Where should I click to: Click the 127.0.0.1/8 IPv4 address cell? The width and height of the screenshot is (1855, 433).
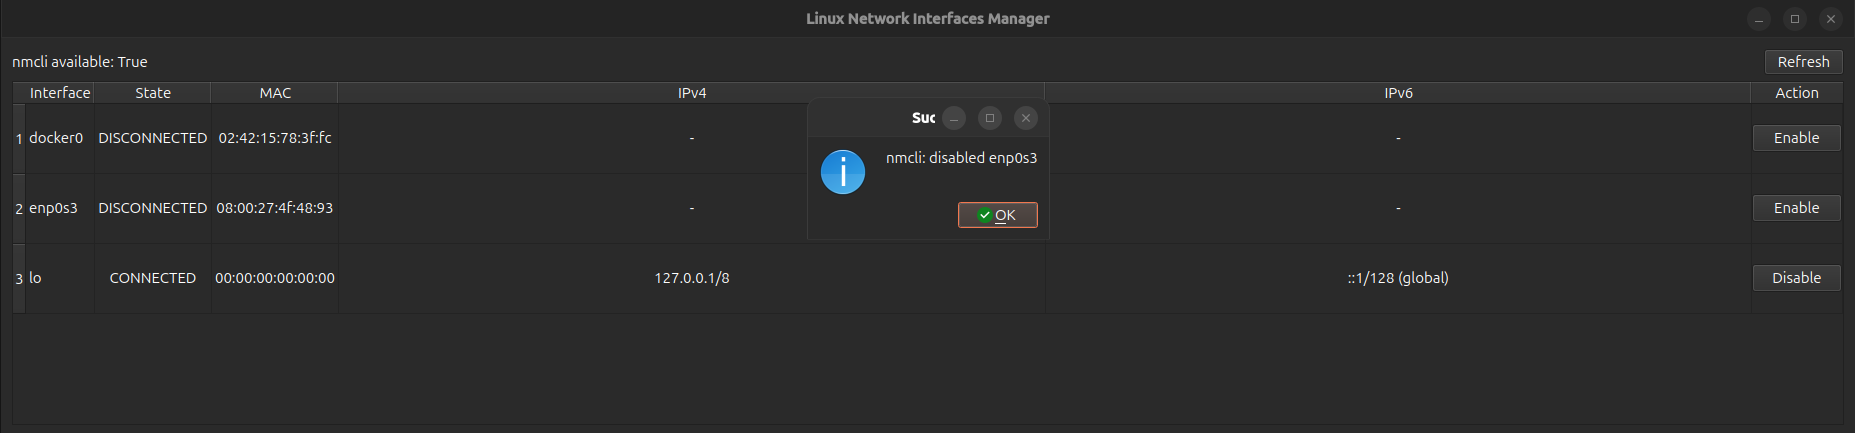691,278
